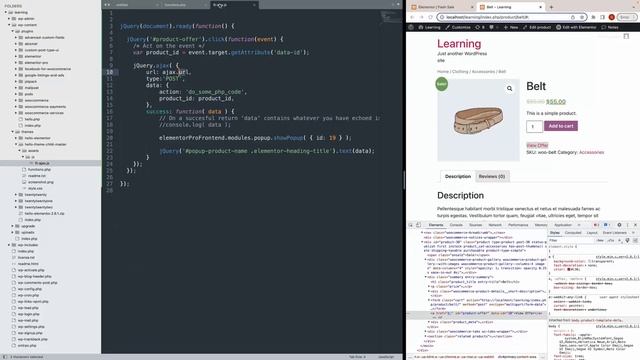Select wp-config.php file in sidebar
Image resolution: width=640 pixels, height=360 pixels.
click(29, 289)
